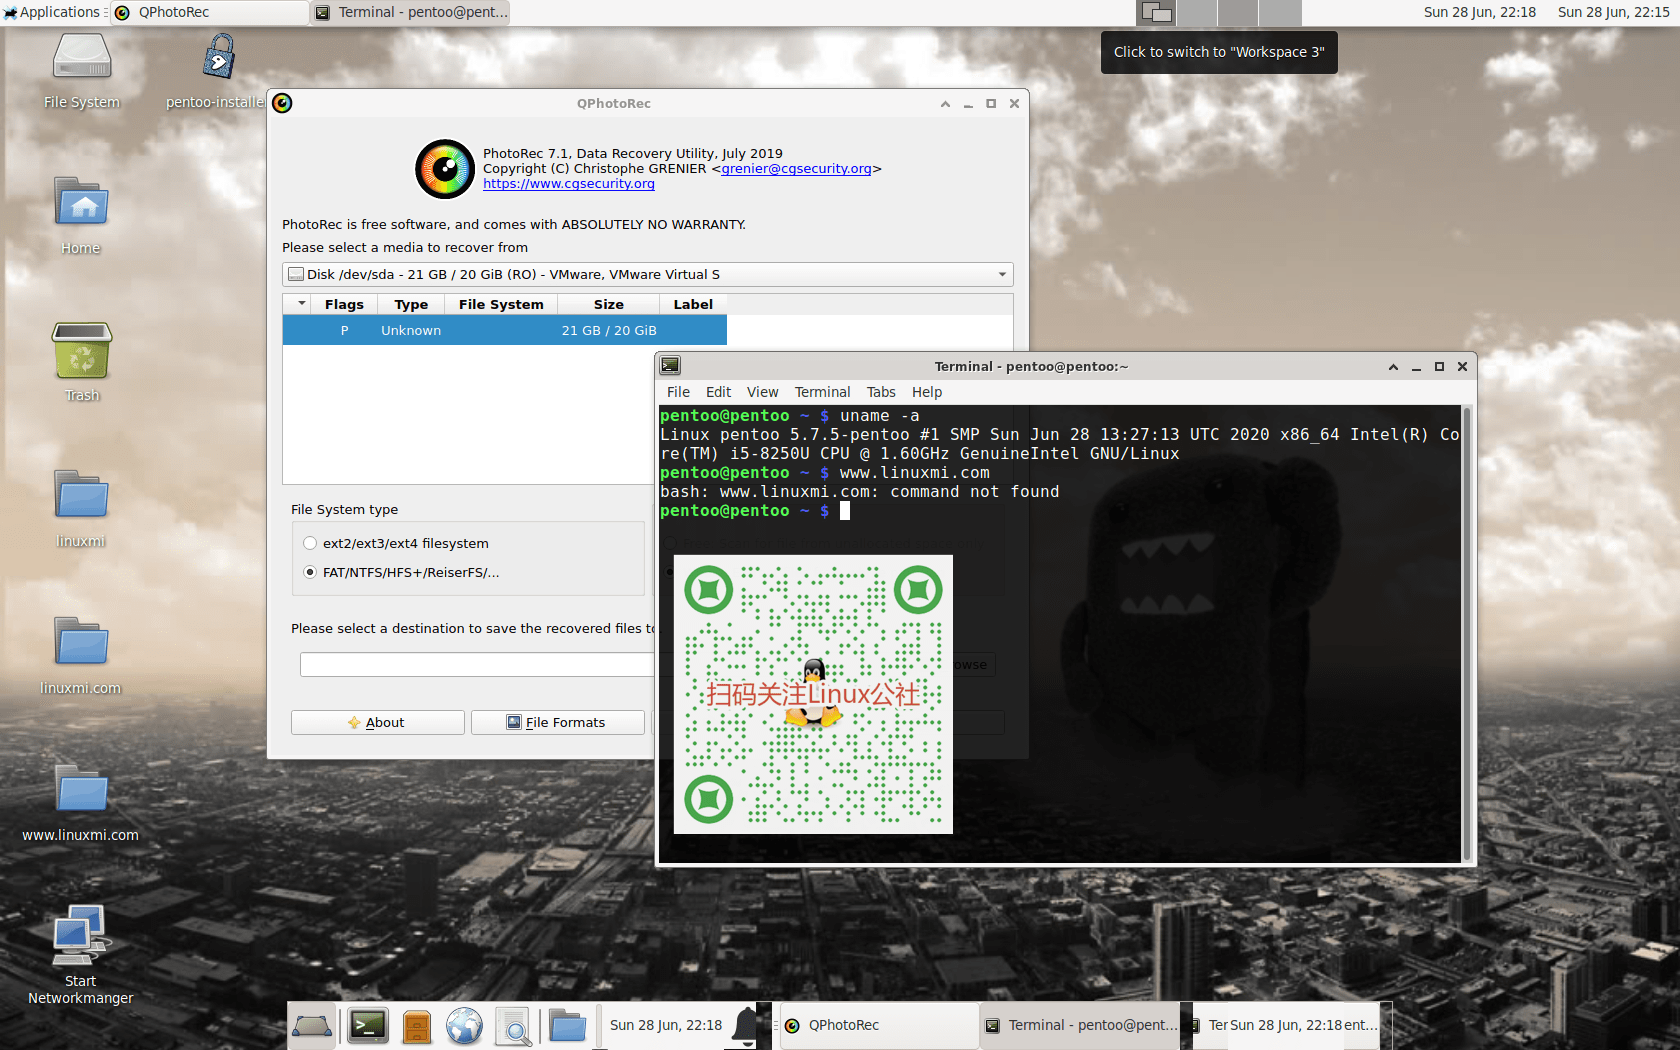
Task: Launch terminal emulator from the dock
Action: (x=368, y=1026)
